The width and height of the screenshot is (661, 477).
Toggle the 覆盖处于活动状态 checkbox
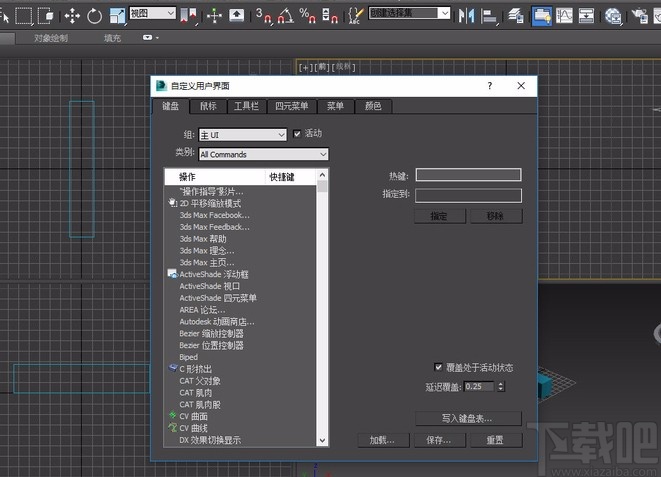point(438,367)
